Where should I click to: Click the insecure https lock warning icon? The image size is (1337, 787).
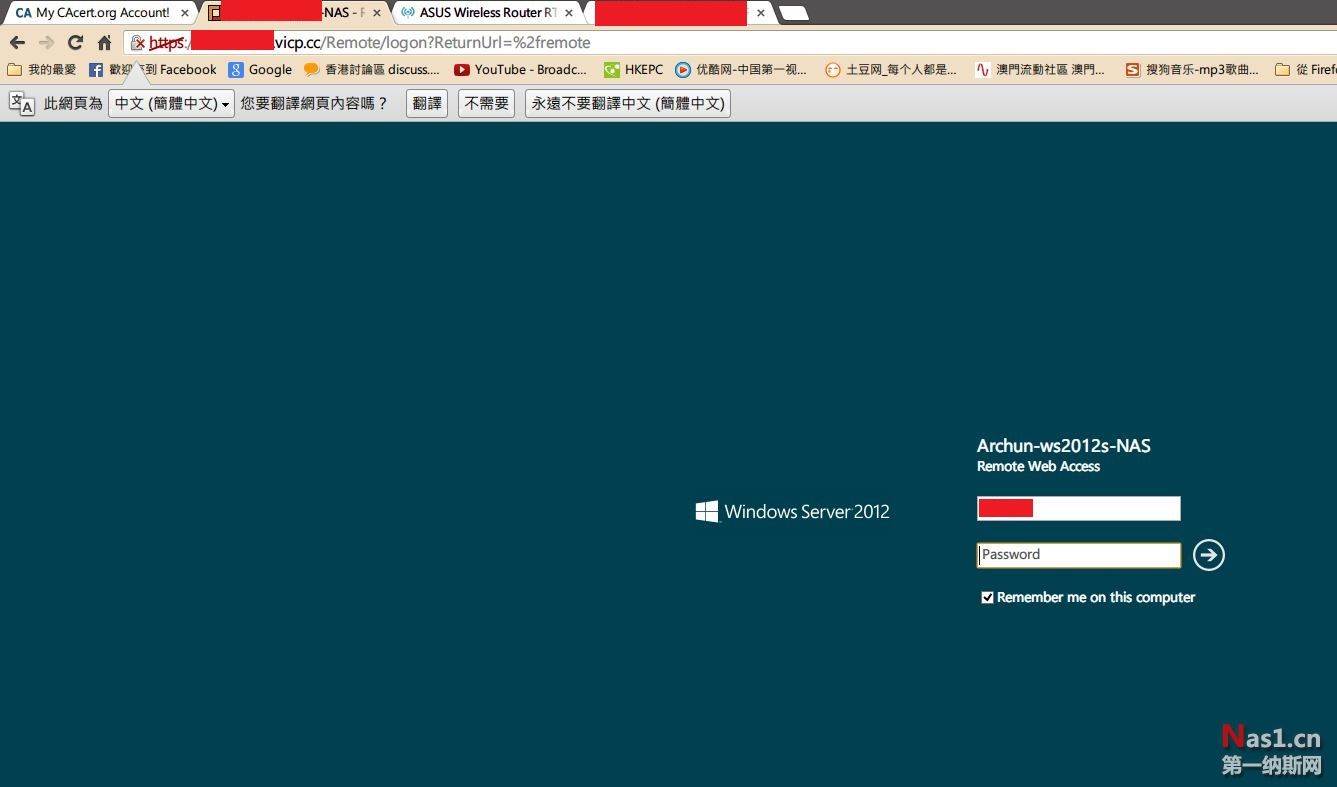pos(138,43)
